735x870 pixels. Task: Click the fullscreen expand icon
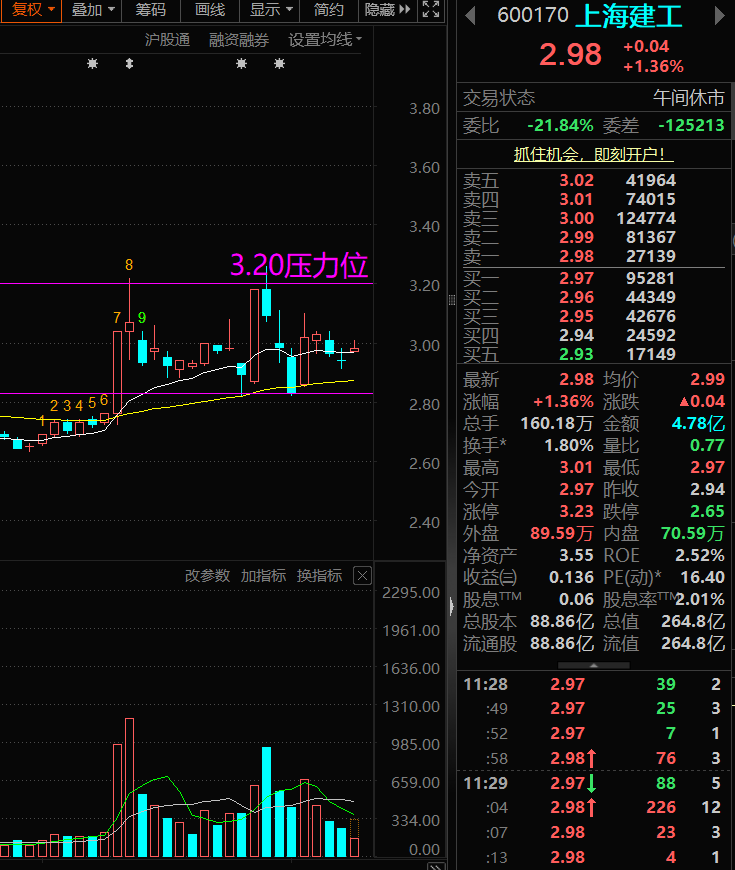pyautogui.click(x=431, y=9)
